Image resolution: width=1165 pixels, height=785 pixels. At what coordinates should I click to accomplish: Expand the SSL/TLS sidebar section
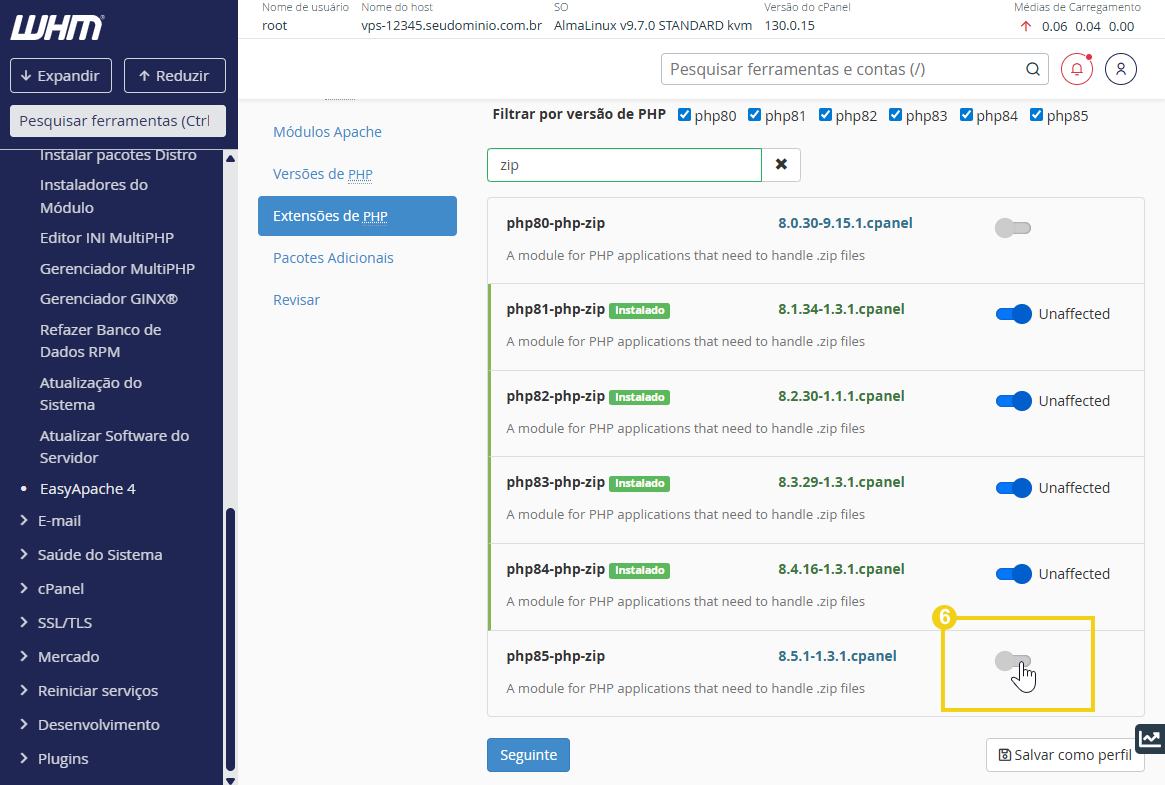tap(66, 622)
